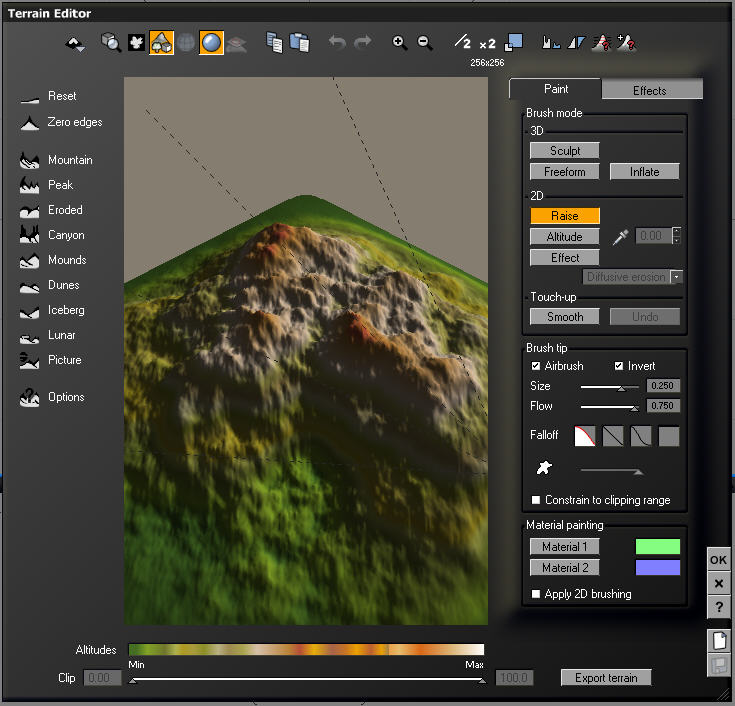Click the green Material 1 color swatch
The height and width of the screenshot is (706, 735).
pos(658,547)
